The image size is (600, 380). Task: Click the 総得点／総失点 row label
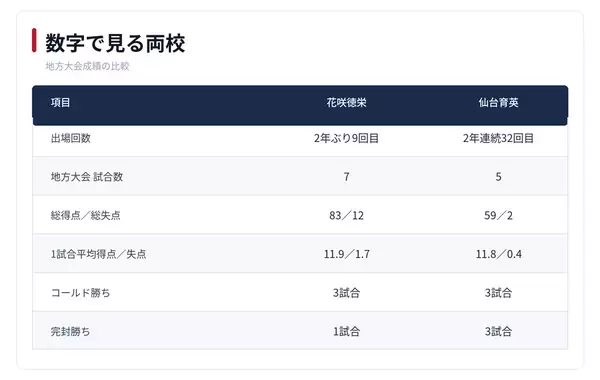(86, 215)
